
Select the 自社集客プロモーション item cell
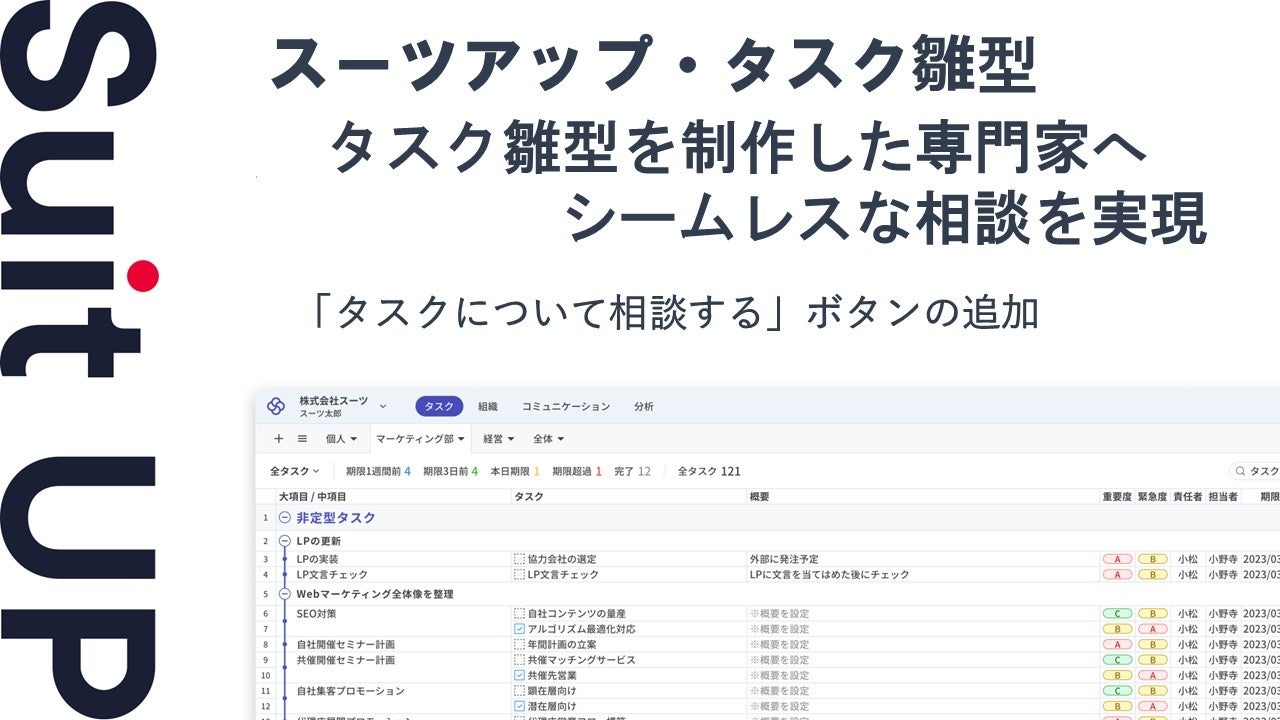coord(350,691)
